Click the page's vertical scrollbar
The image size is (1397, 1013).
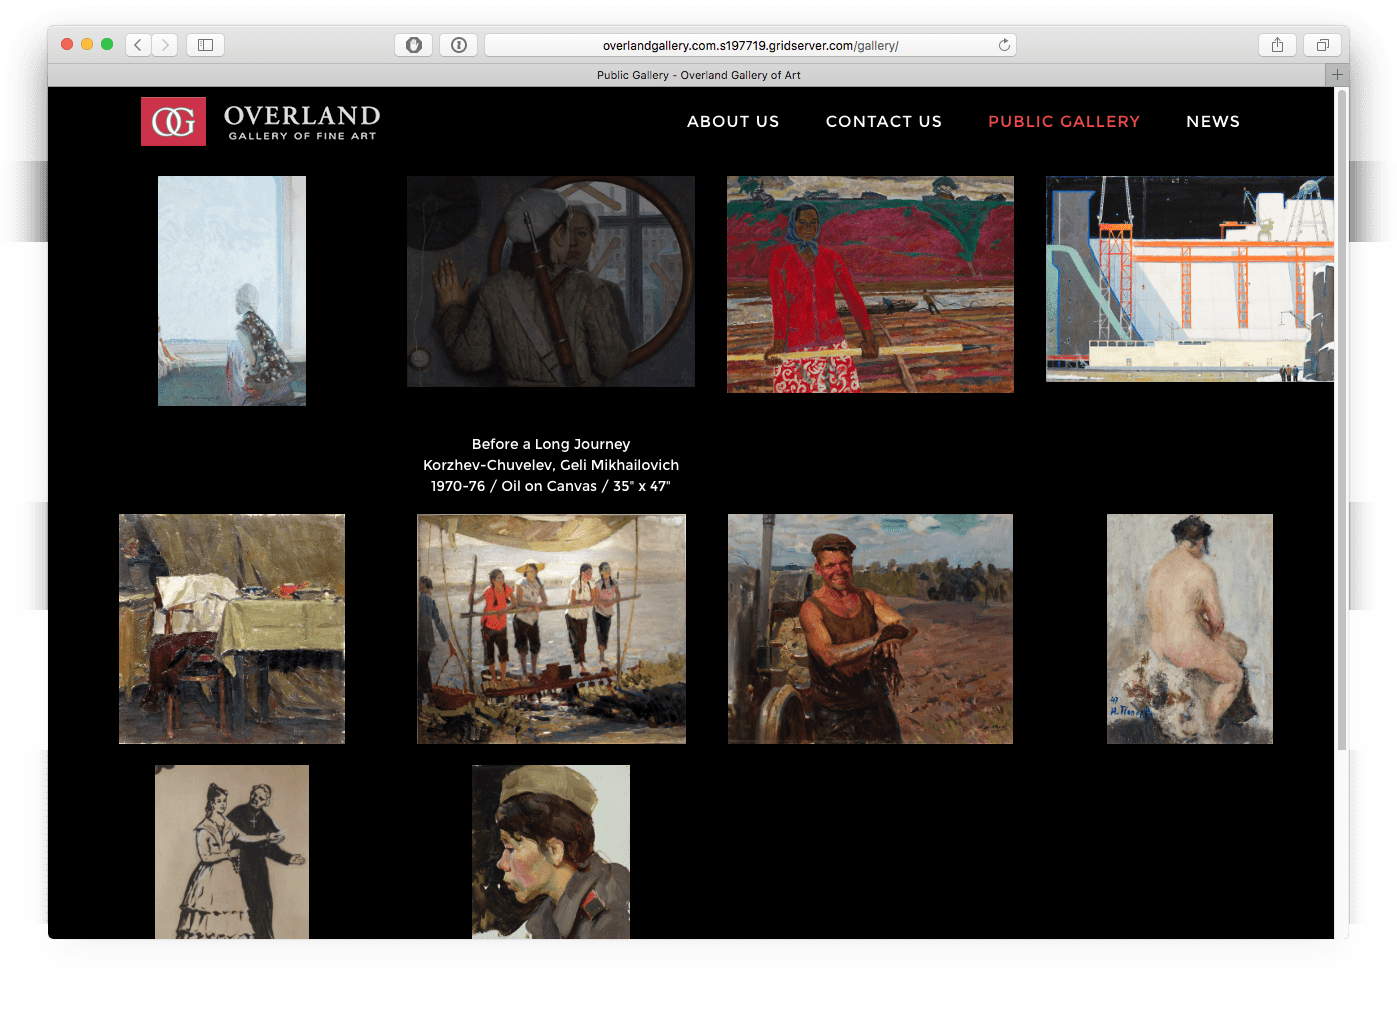point(1342,420)
